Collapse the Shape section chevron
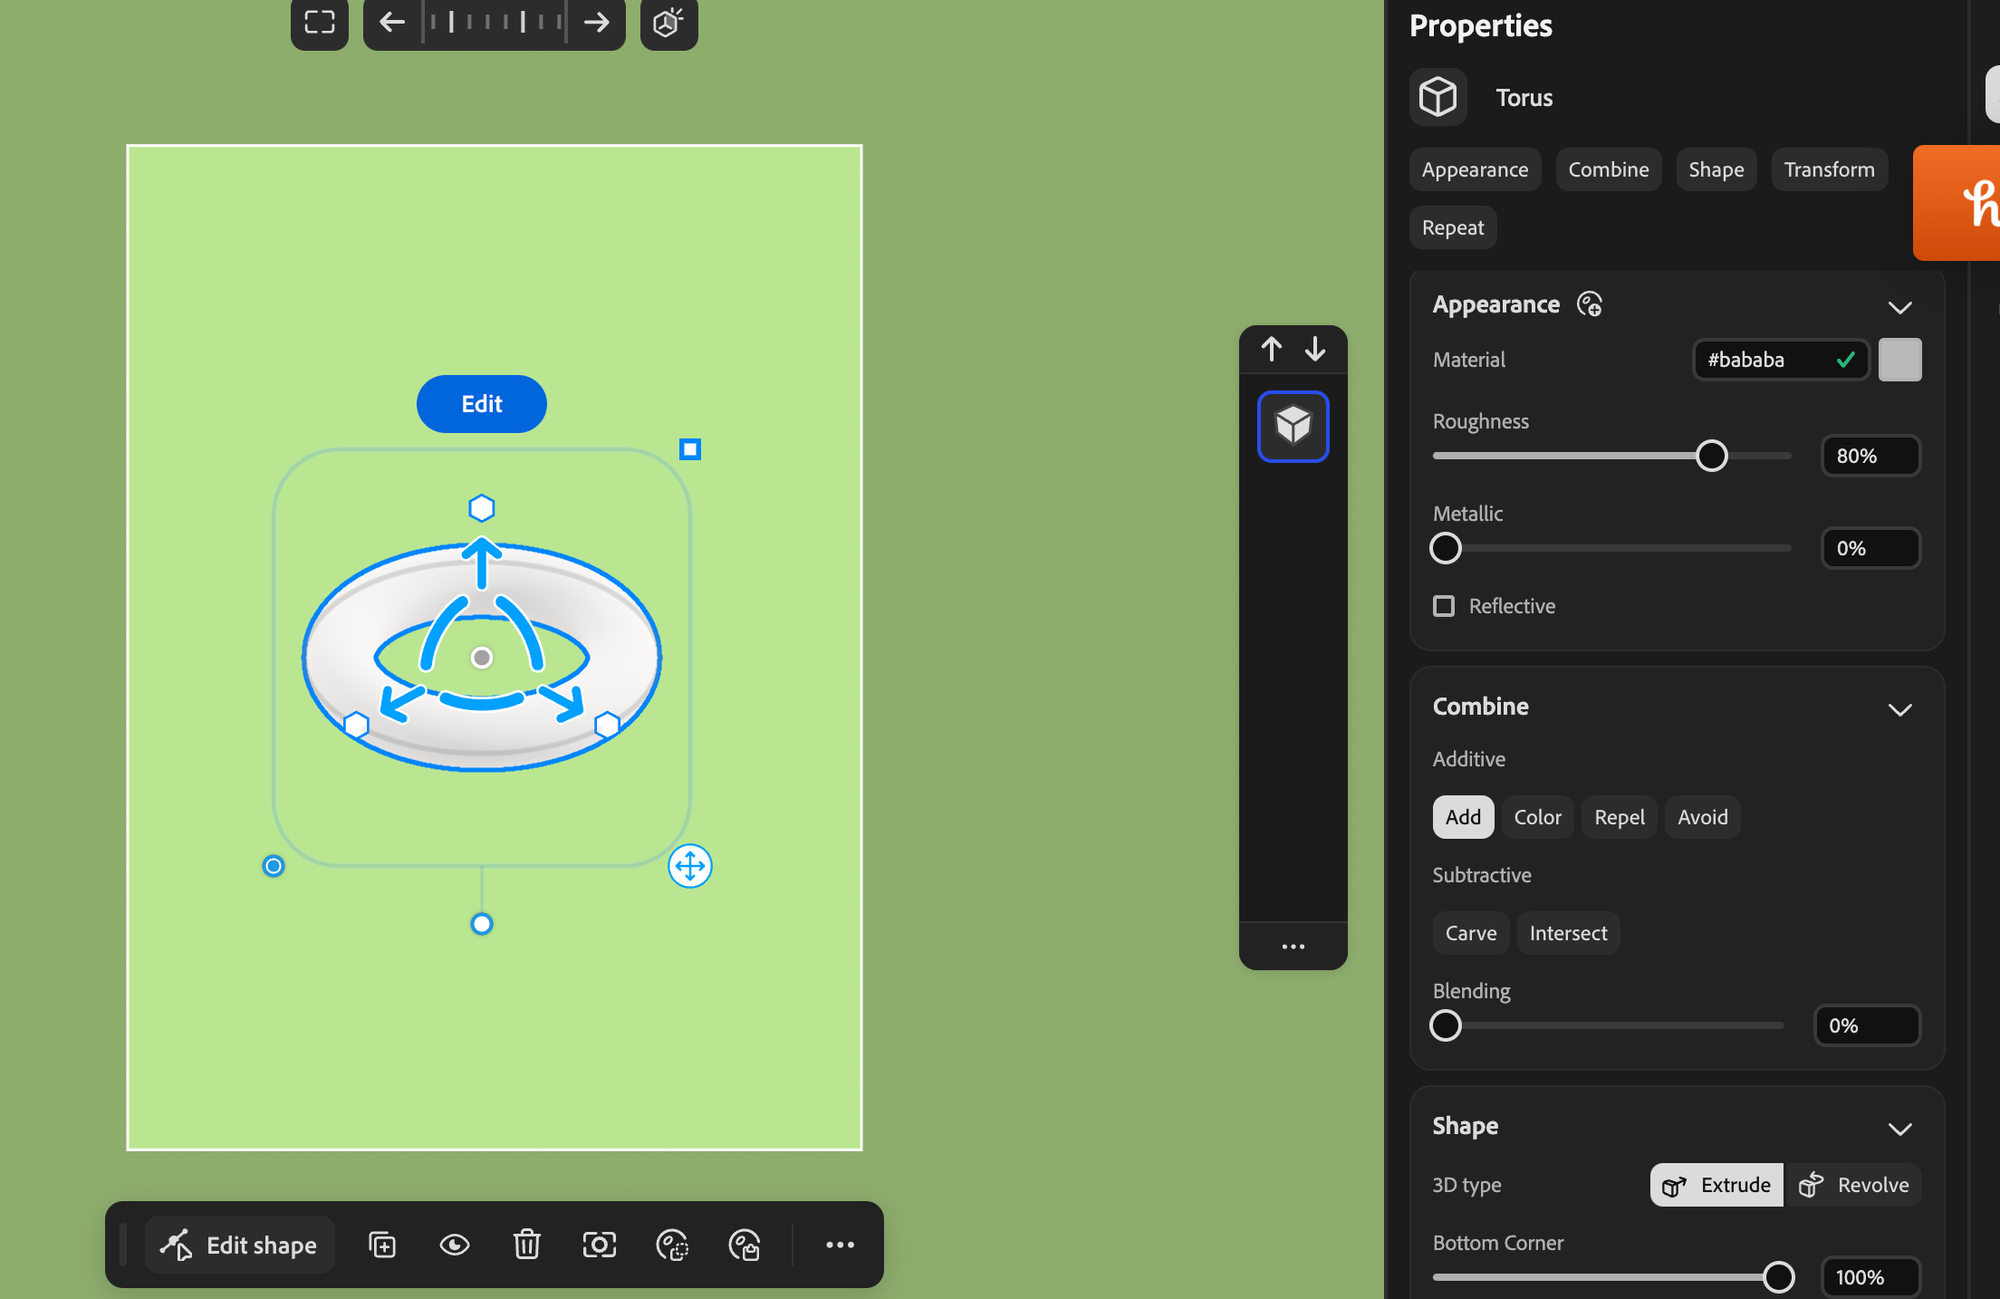The height and width of the screenshot is (1299, 2000). [x=1900, y=1129]
